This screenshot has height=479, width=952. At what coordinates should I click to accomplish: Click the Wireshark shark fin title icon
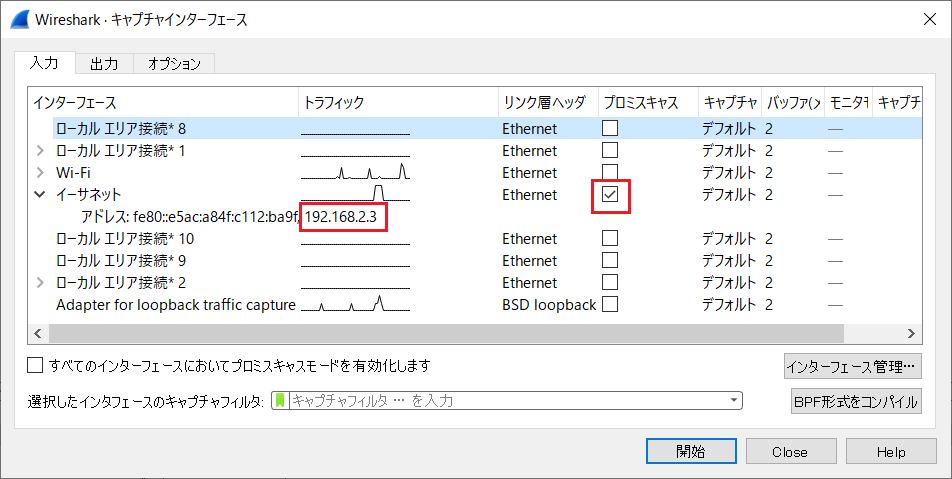point(19,19)
